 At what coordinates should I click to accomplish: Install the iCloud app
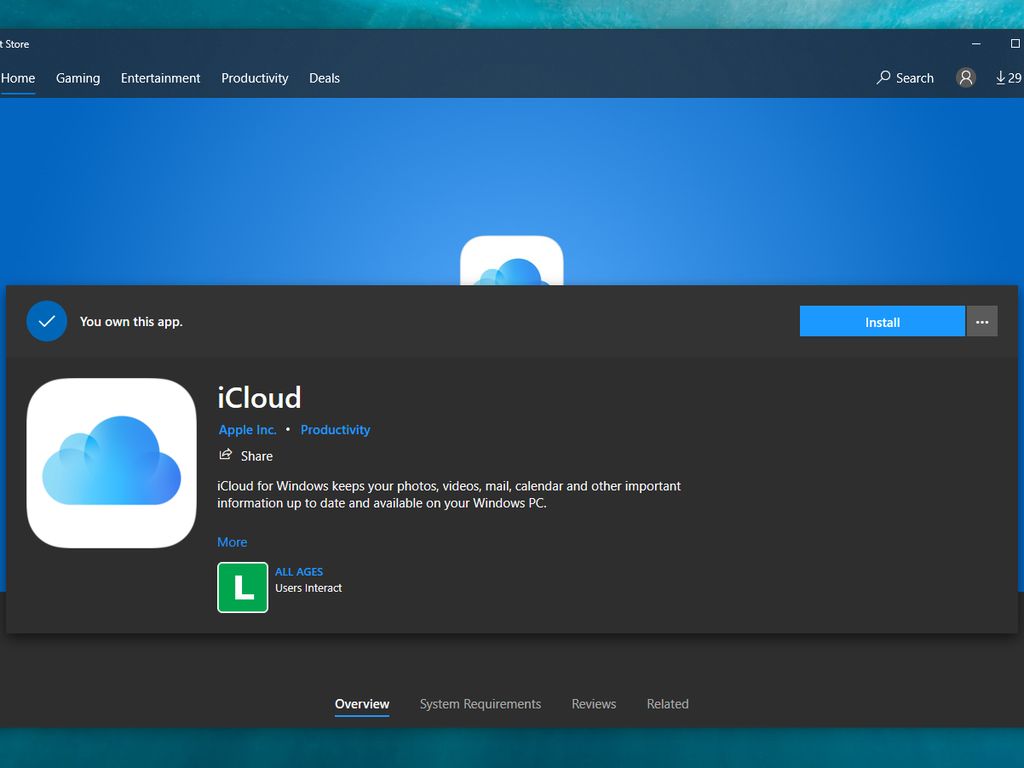(x=882, y=321)
